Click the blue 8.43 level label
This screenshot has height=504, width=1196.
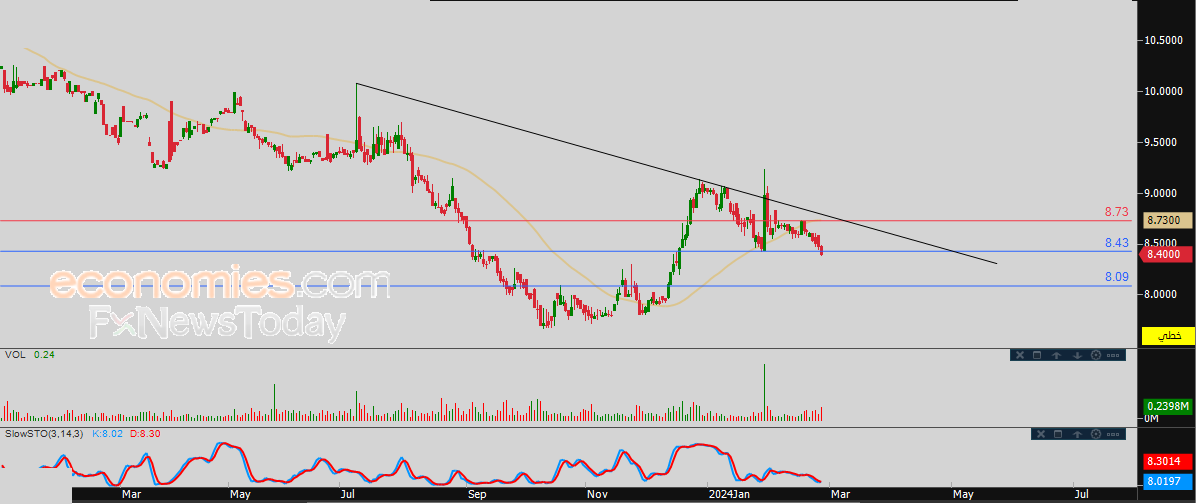[x=1116, y=243]
